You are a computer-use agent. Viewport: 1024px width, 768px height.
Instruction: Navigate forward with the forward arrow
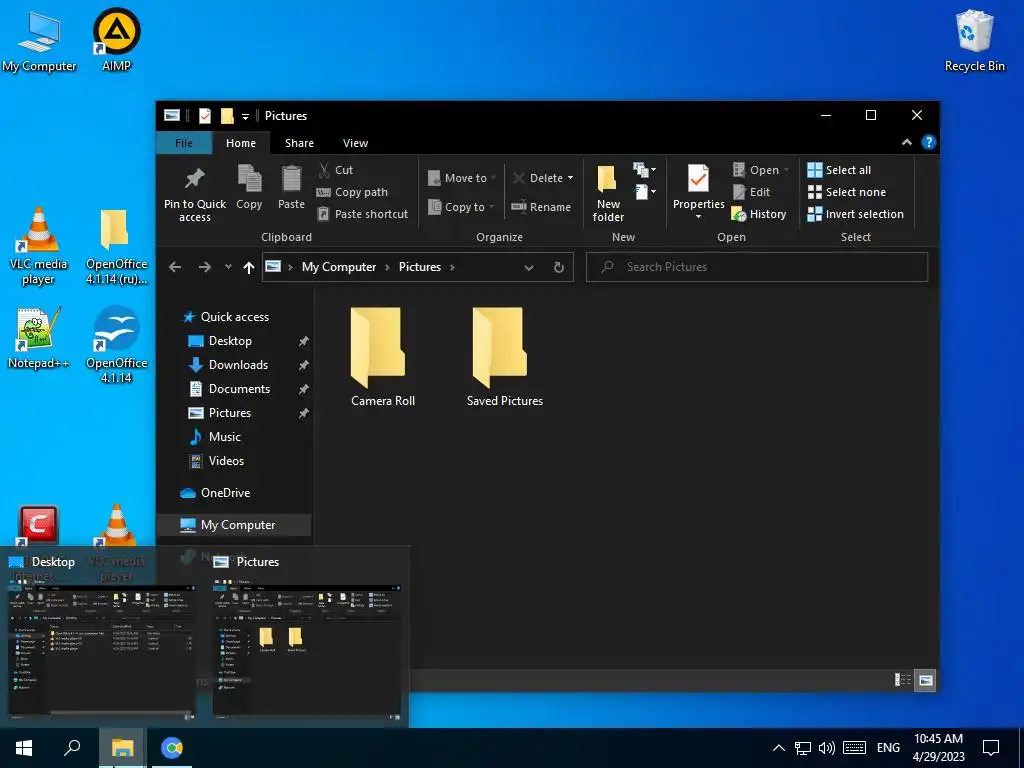pos(204,267)
